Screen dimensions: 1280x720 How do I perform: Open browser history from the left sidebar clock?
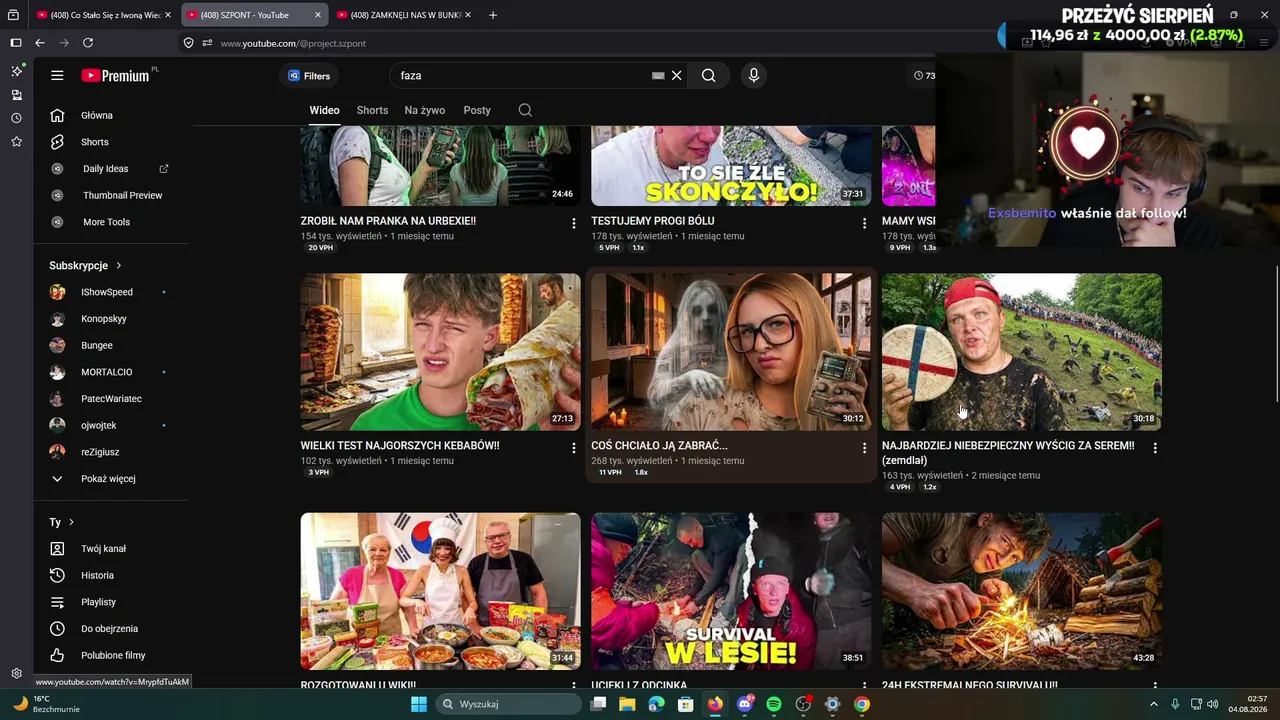pos(16,118)
